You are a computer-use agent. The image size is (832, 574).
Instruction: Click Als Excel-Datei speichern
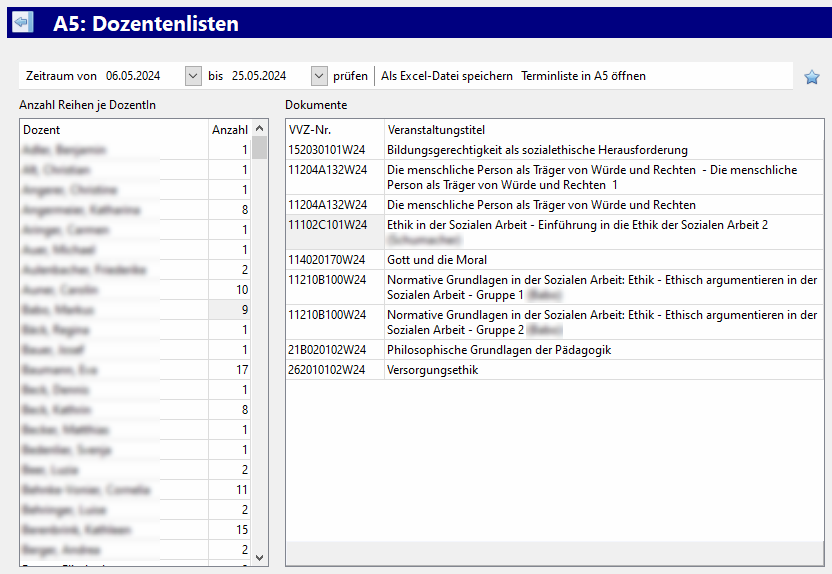click(446, 76)
